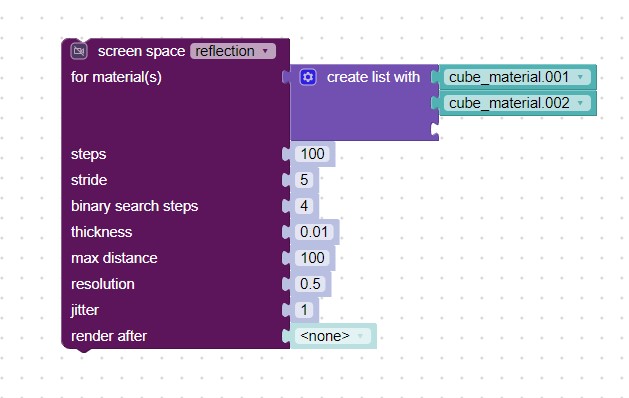Click the screen space block label
The image size is (629, 398).
141,51
